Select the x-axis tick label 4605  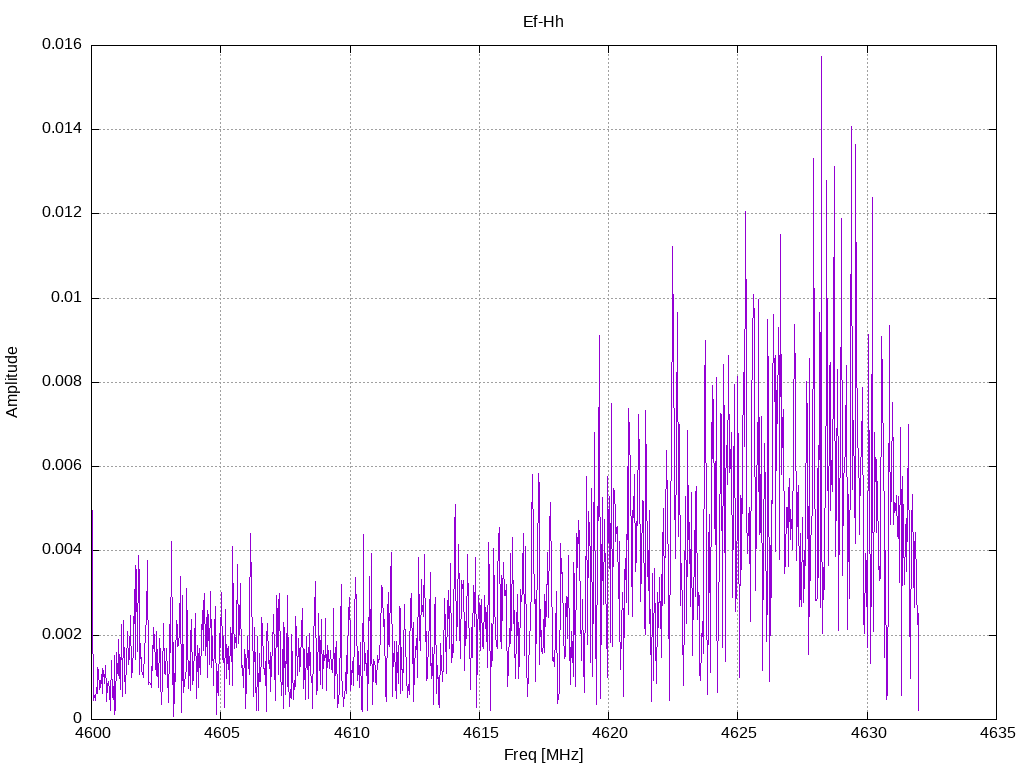coord(221,733)
